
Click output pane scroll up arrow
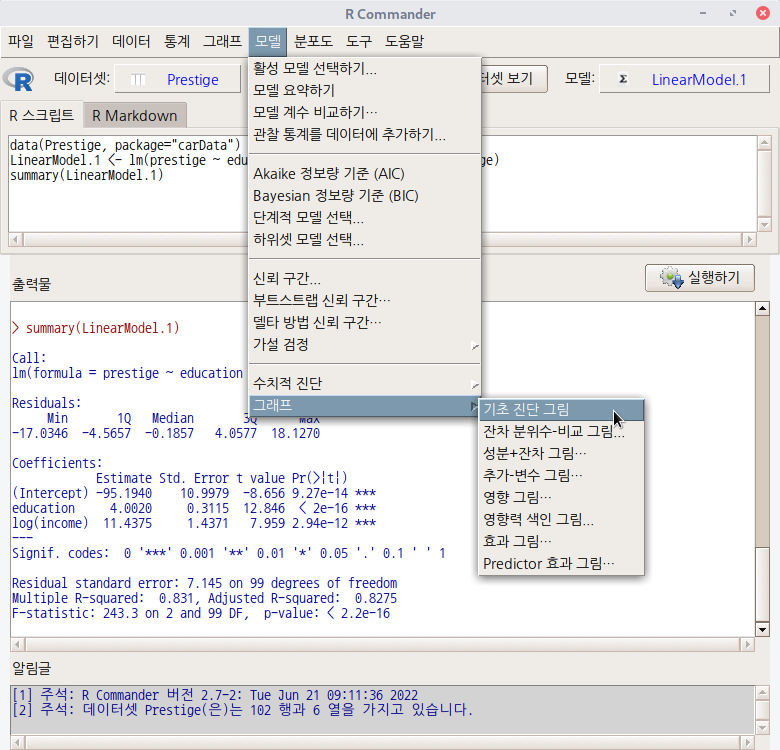(x=763, y=308)
